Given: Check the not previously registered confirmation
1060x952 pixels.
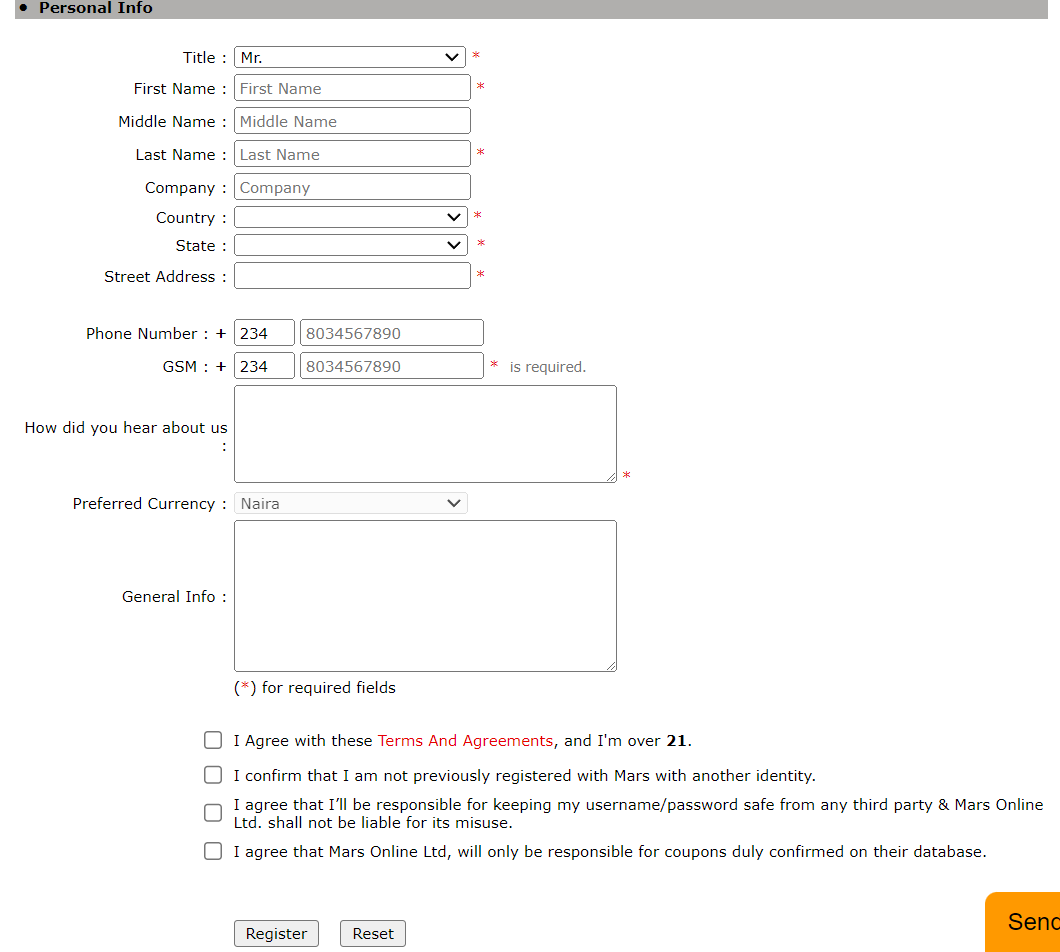Looking at the screenshot, I should point(212,774).
